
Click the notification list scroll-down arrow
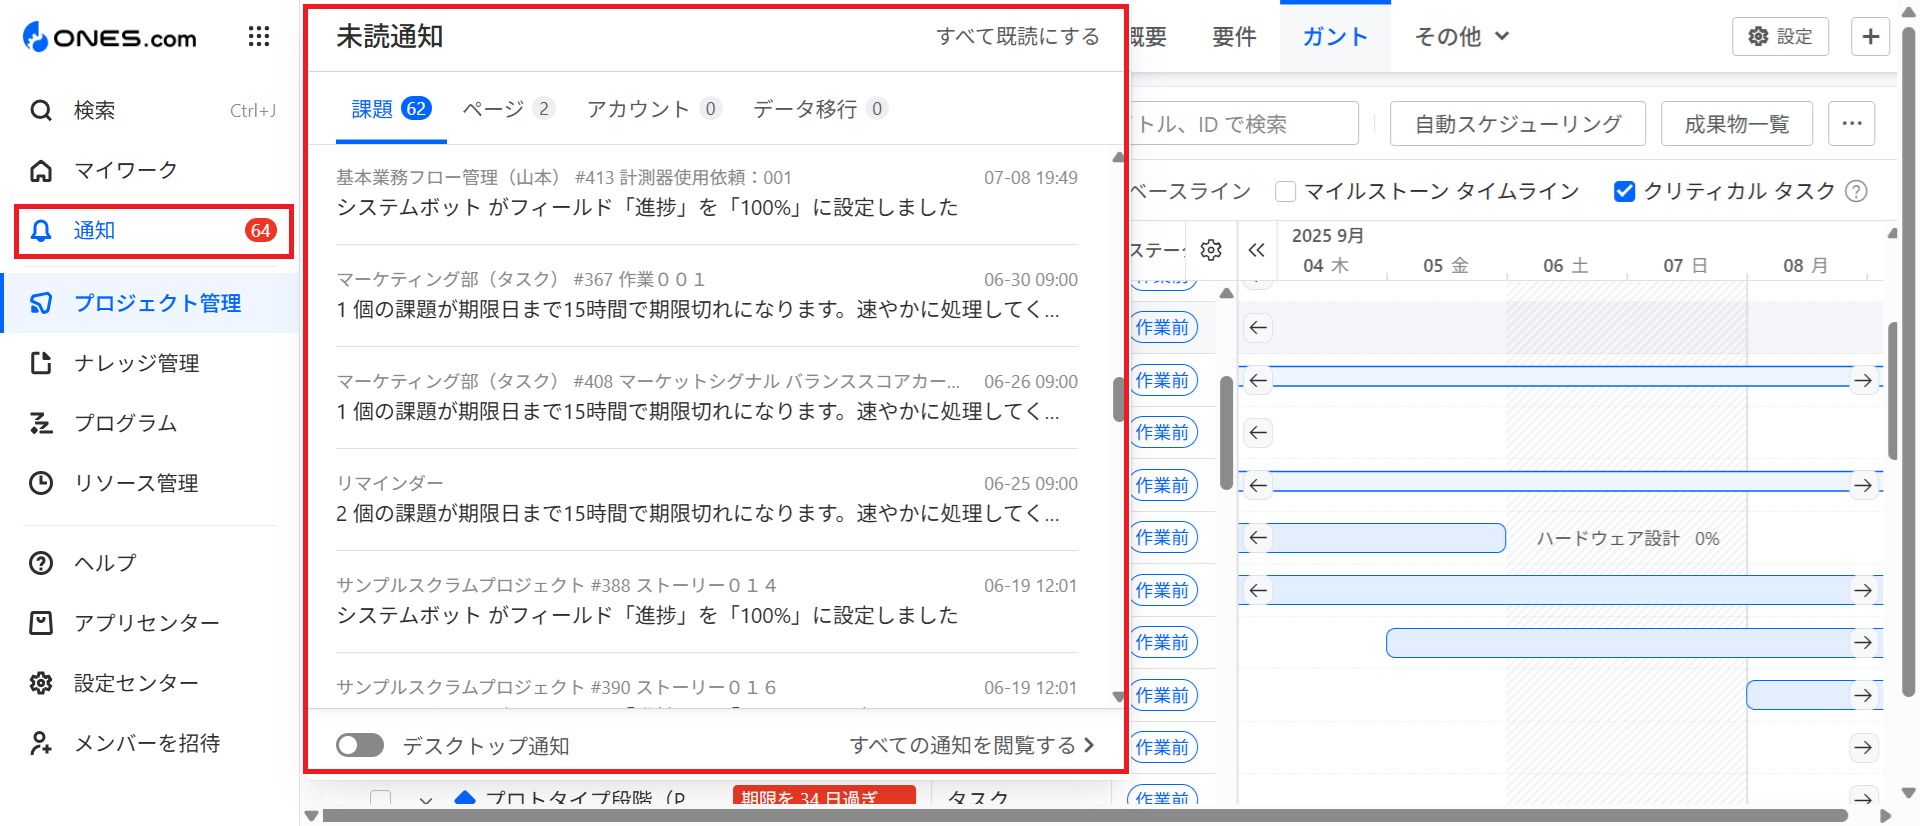click(x=1118, y=697)
